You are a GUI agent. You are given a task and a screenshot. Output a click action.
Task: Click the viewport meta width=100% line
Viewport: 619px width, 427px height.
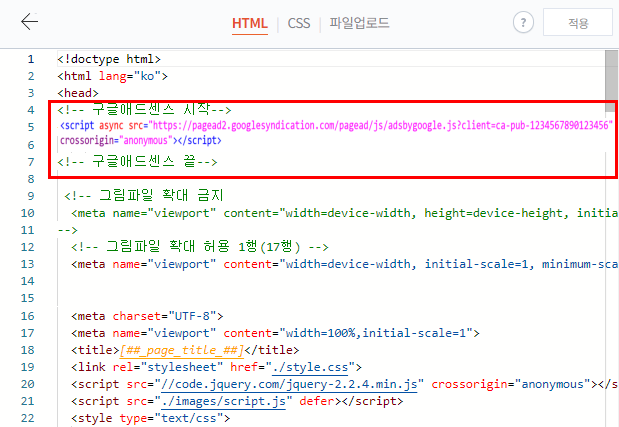pos(276,333)
